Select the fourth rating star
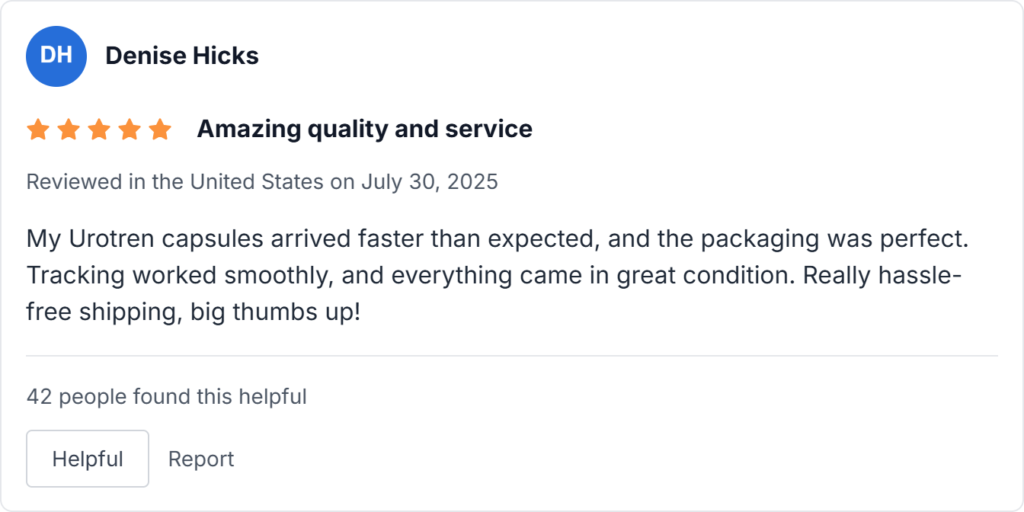This screenshot has height=512, width=1024. click(129, 129)
